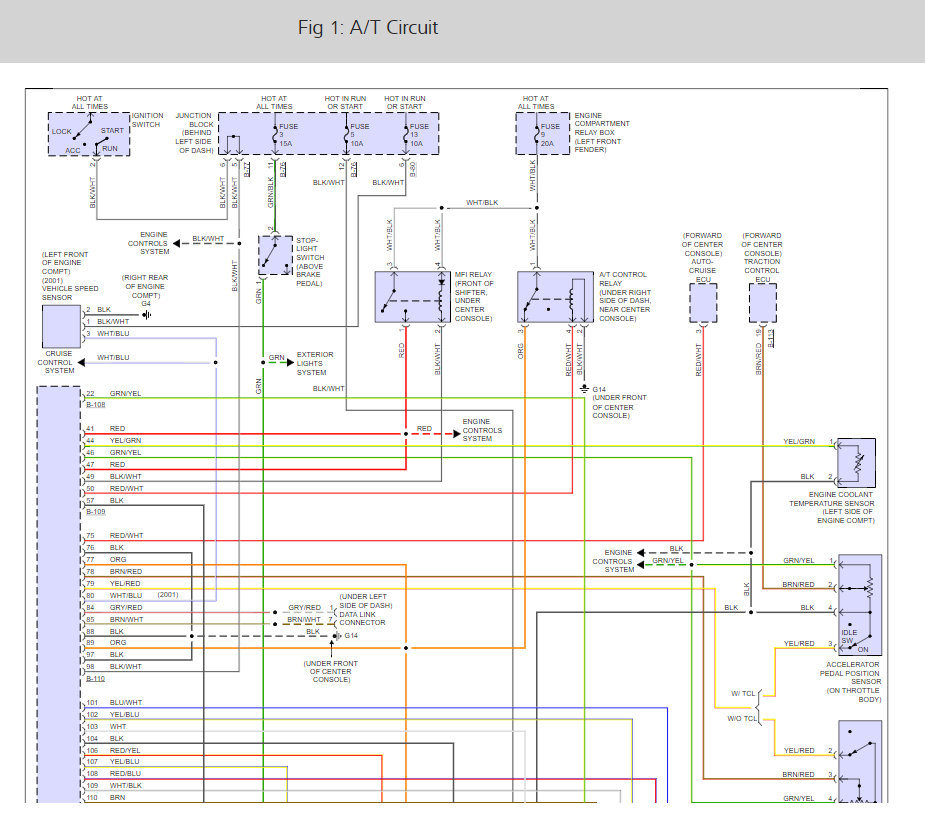
Task: Click pin row '98 BLK/WHT'
Action: 113,667
